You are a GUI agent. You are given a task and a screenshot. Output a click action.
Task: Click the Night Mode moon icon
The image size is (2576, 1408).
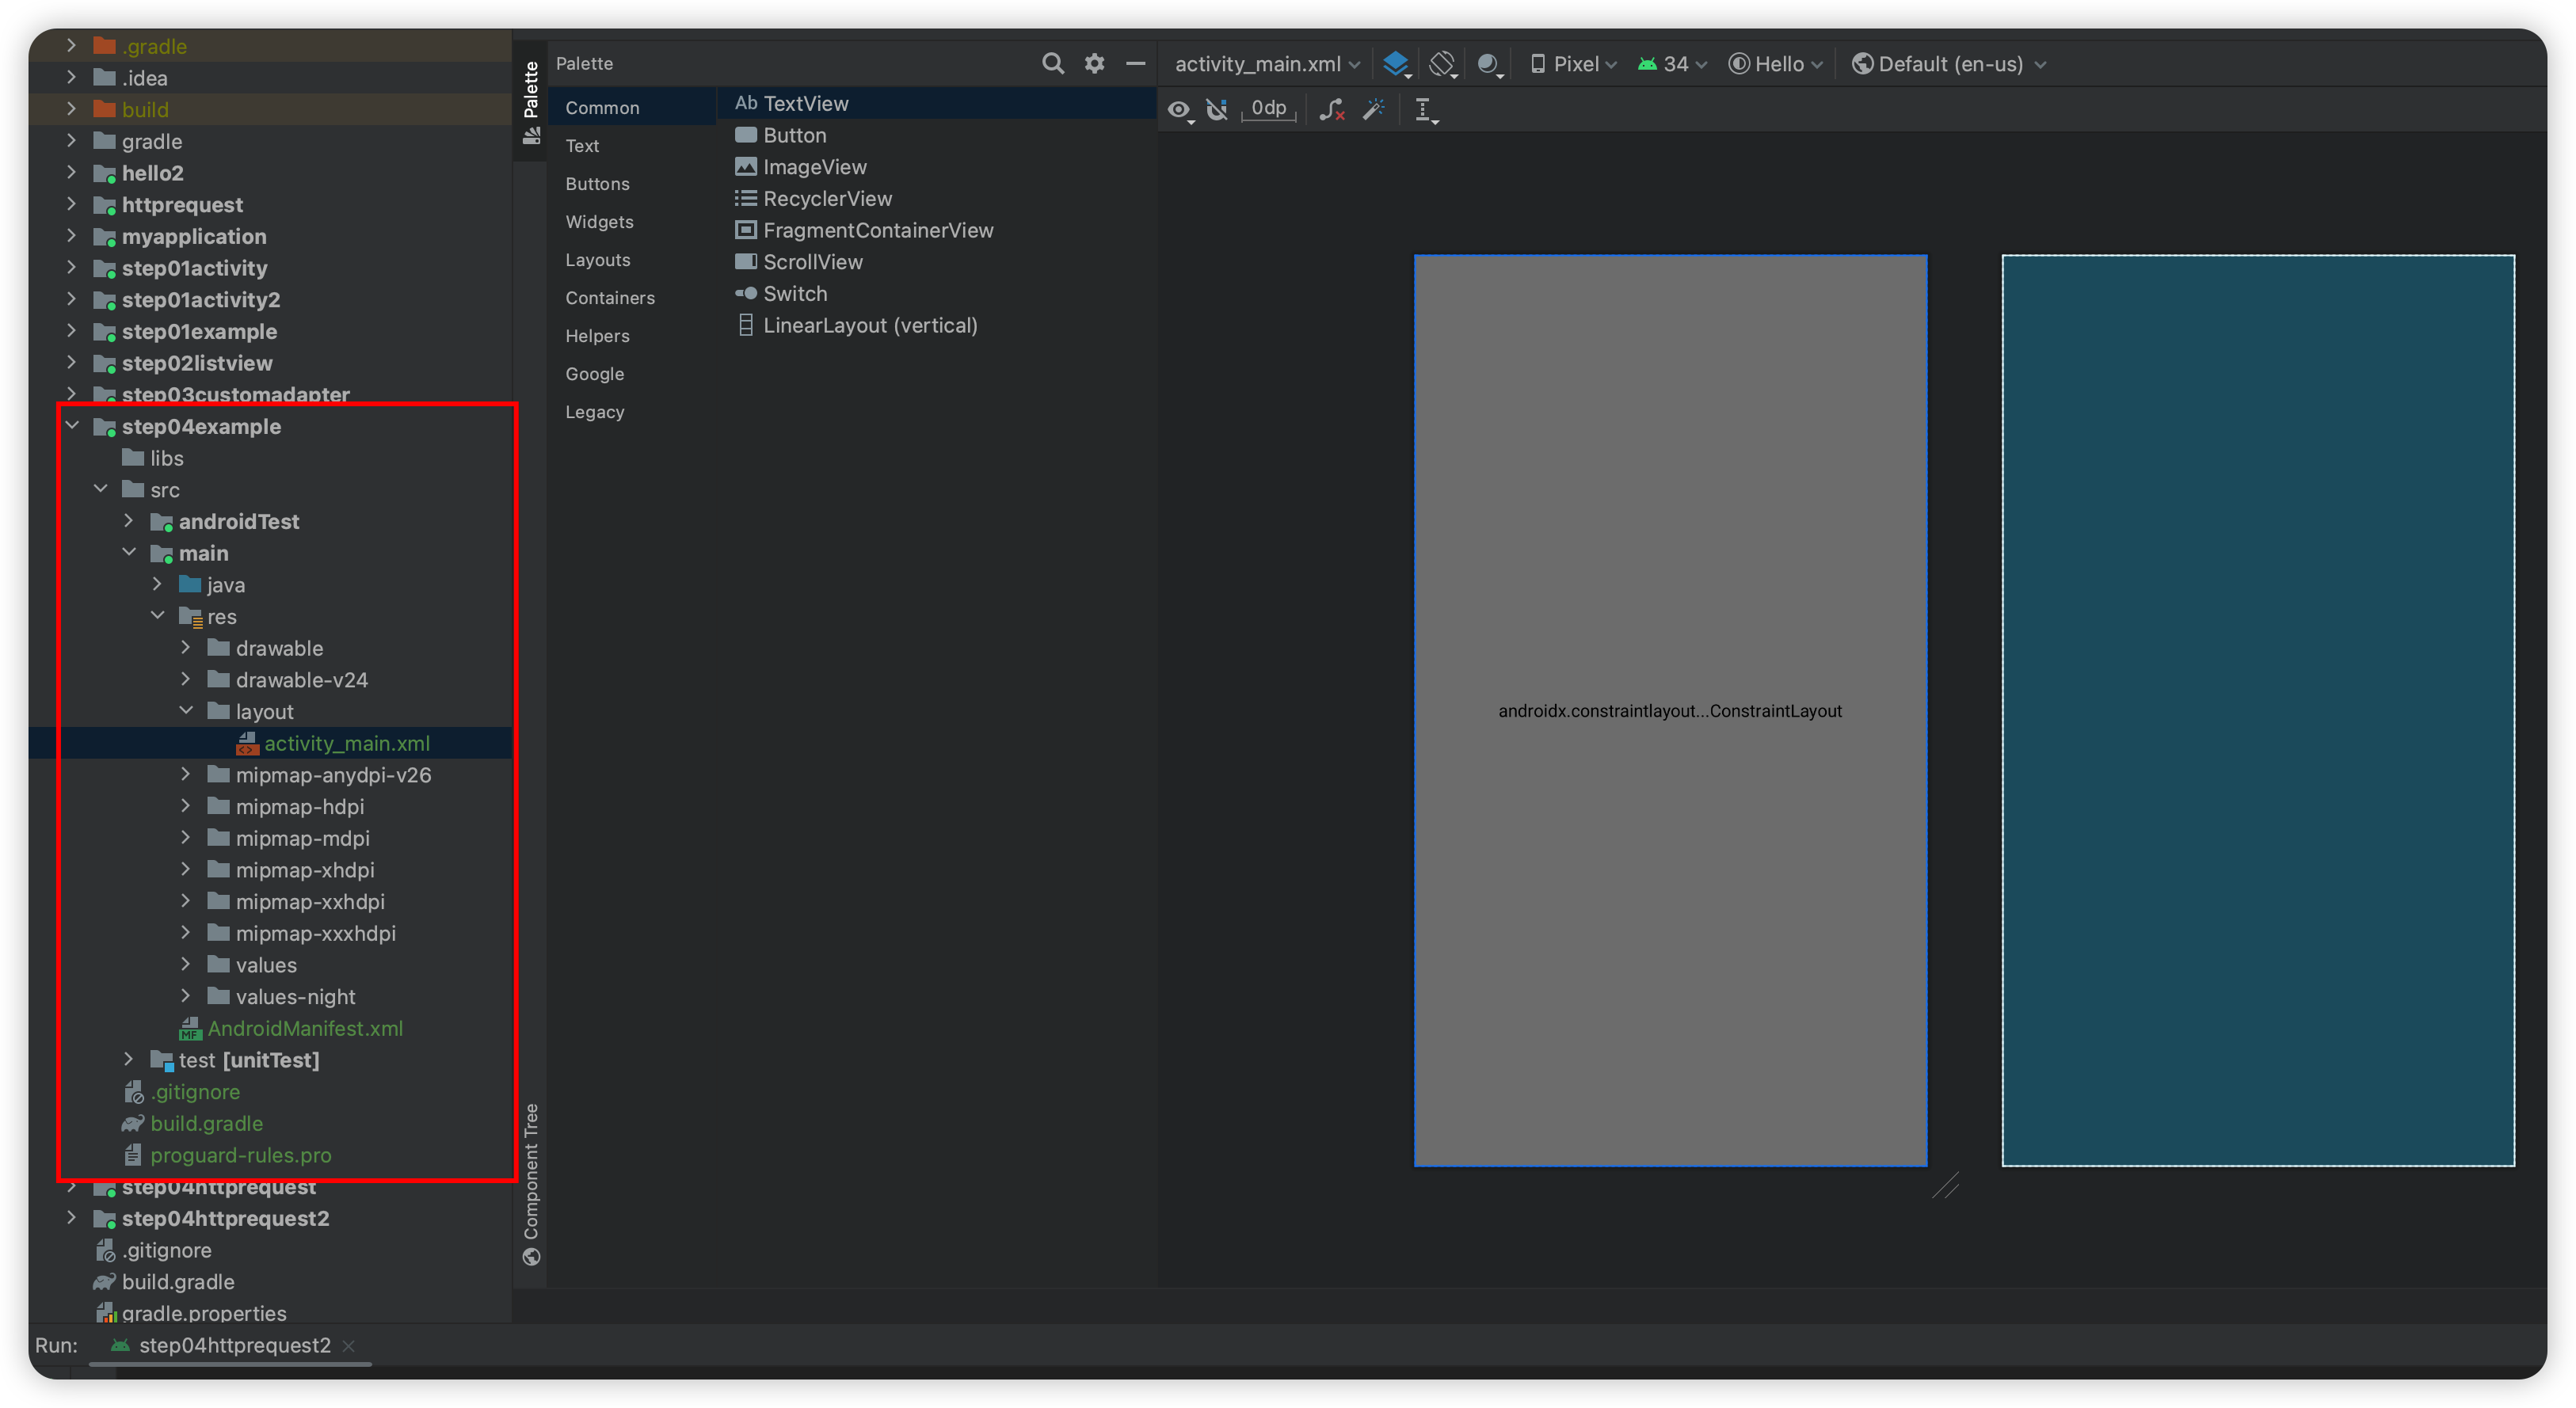pos(1489,64)
